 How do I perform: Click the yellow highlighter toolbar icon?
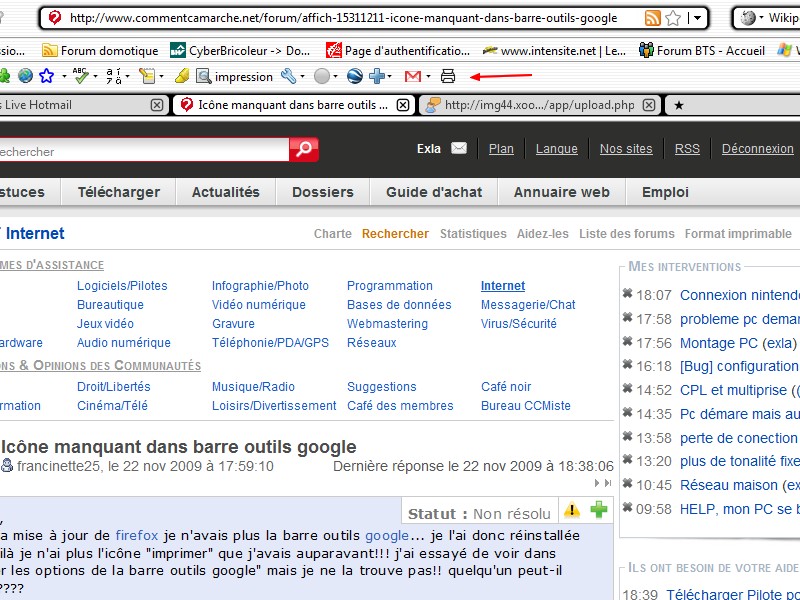coord(181,76)
